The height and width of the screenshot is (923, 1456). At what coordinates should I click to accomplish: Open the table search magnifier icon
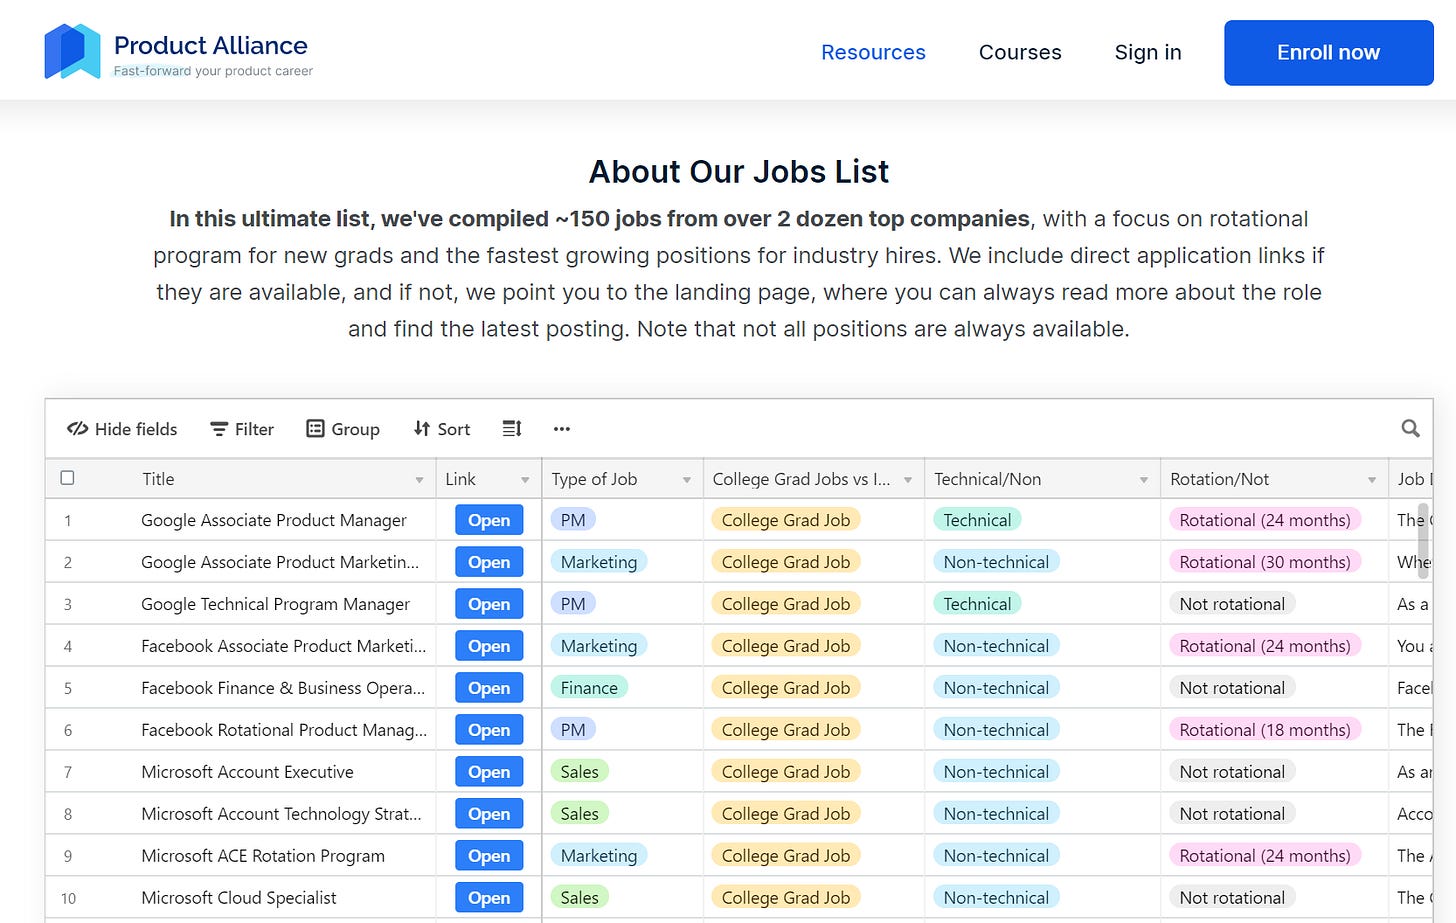coord(1410,429)
